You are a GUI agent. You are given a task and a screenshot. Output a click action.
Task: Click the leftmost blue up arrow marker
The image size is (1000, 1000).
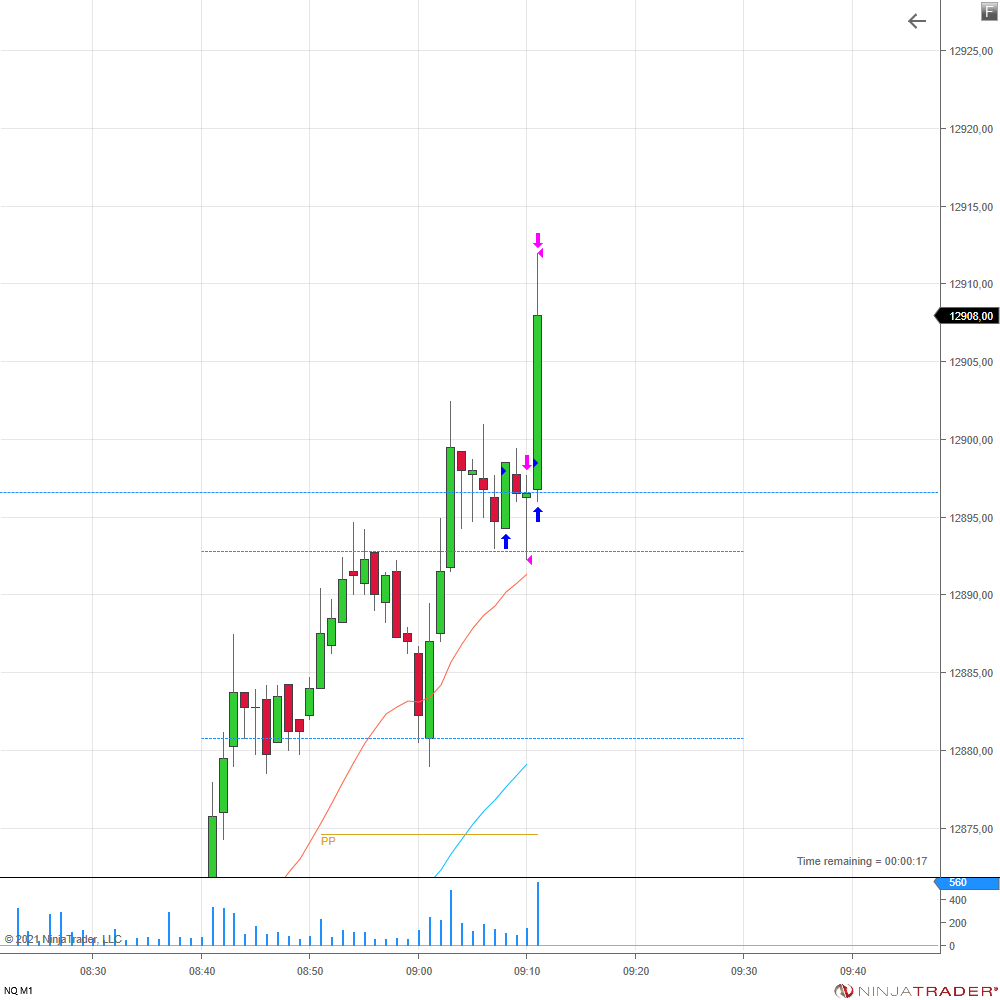pos(506,541)
